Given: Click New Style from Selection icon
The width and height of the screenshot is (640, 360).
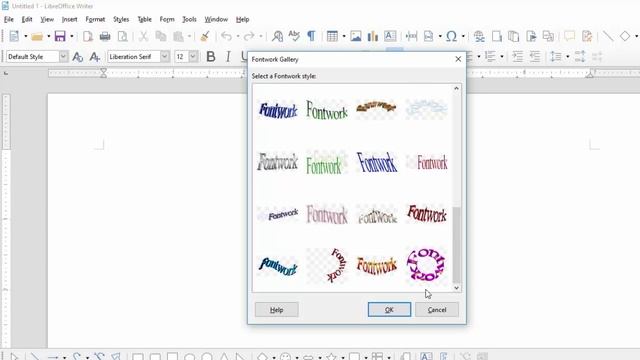Looking at the screenshot, I should pos(95,57).
